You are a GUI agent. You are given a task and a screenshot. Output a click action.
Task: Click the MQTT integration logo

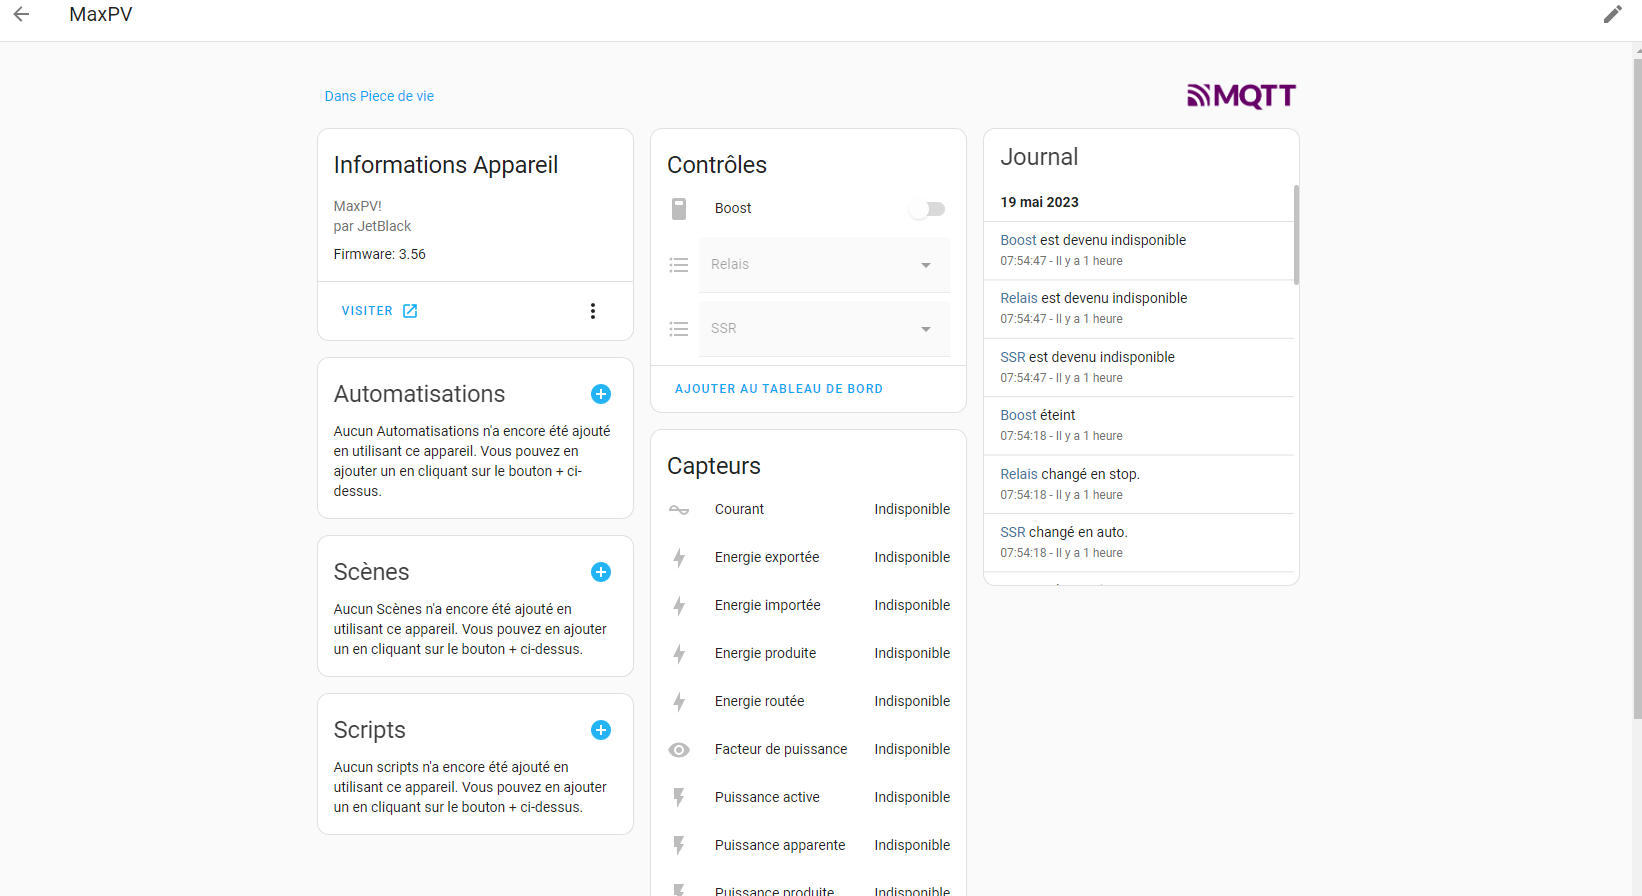click(x=1241, y=96)
